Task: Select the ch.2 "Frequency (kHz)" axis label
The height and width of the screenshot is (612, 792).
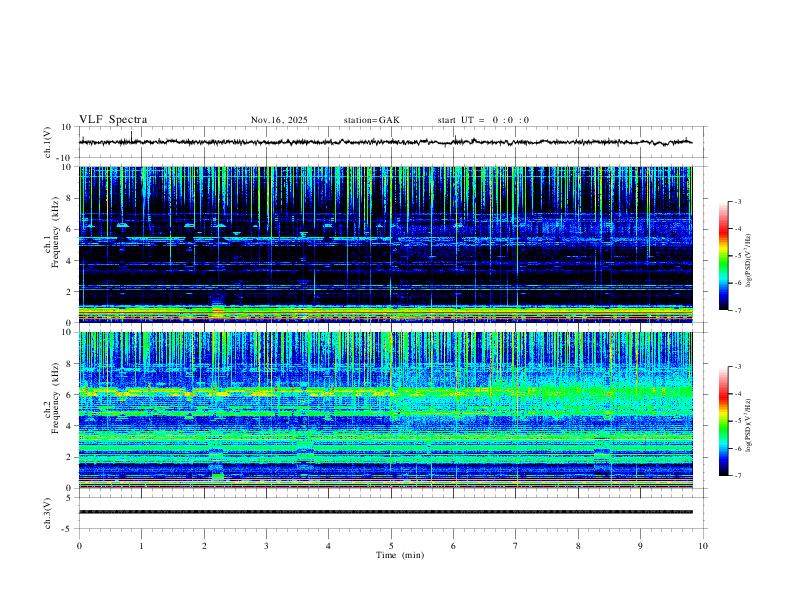Action: [55, 398]
